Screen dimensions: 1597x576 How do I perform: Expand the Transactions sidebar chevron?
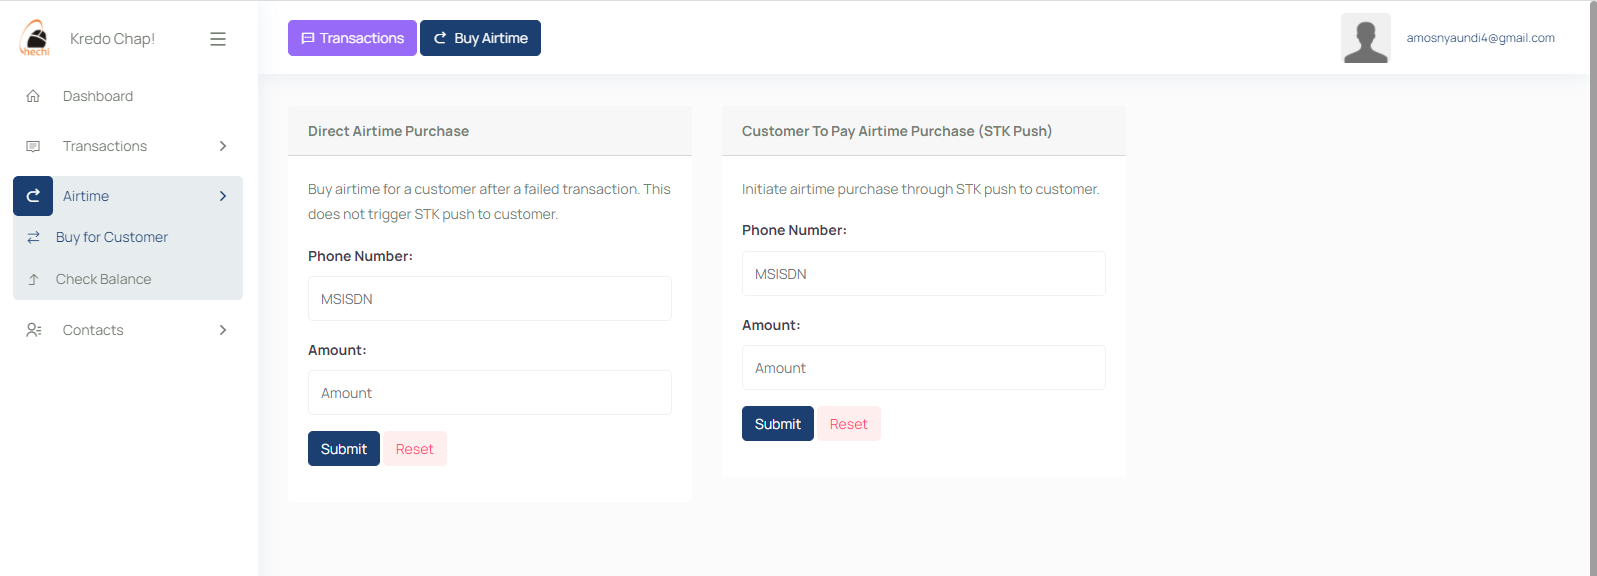point(223,146)
